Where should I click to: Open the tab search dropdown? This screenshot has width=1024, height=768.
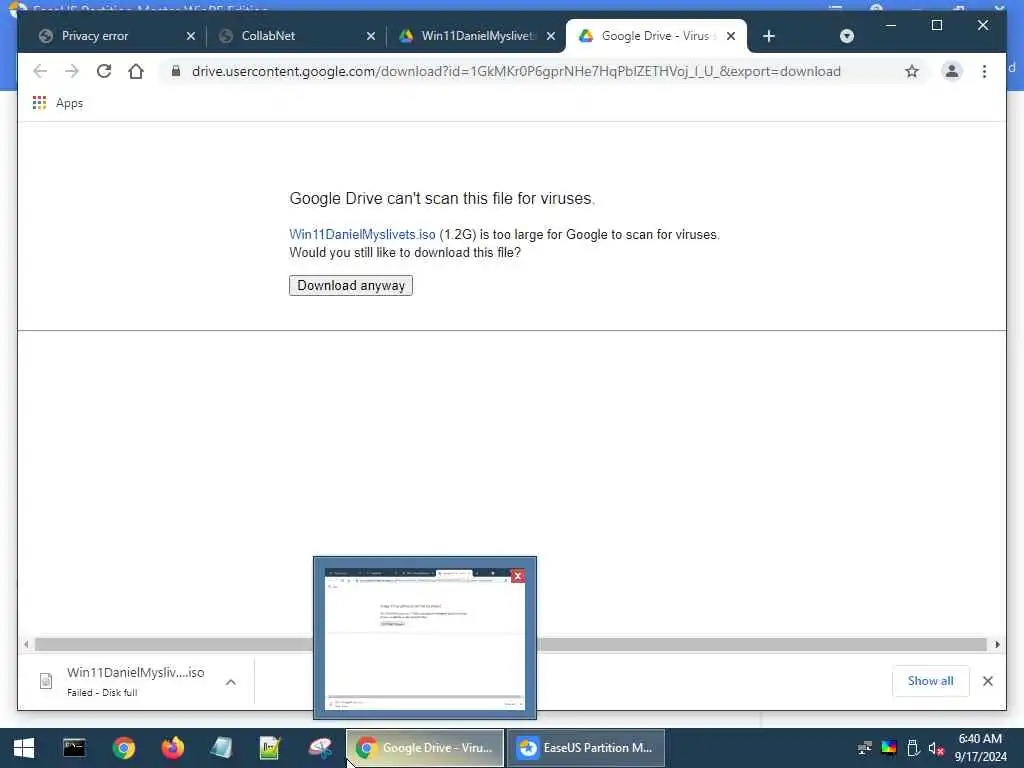click(x=846, y=36)
